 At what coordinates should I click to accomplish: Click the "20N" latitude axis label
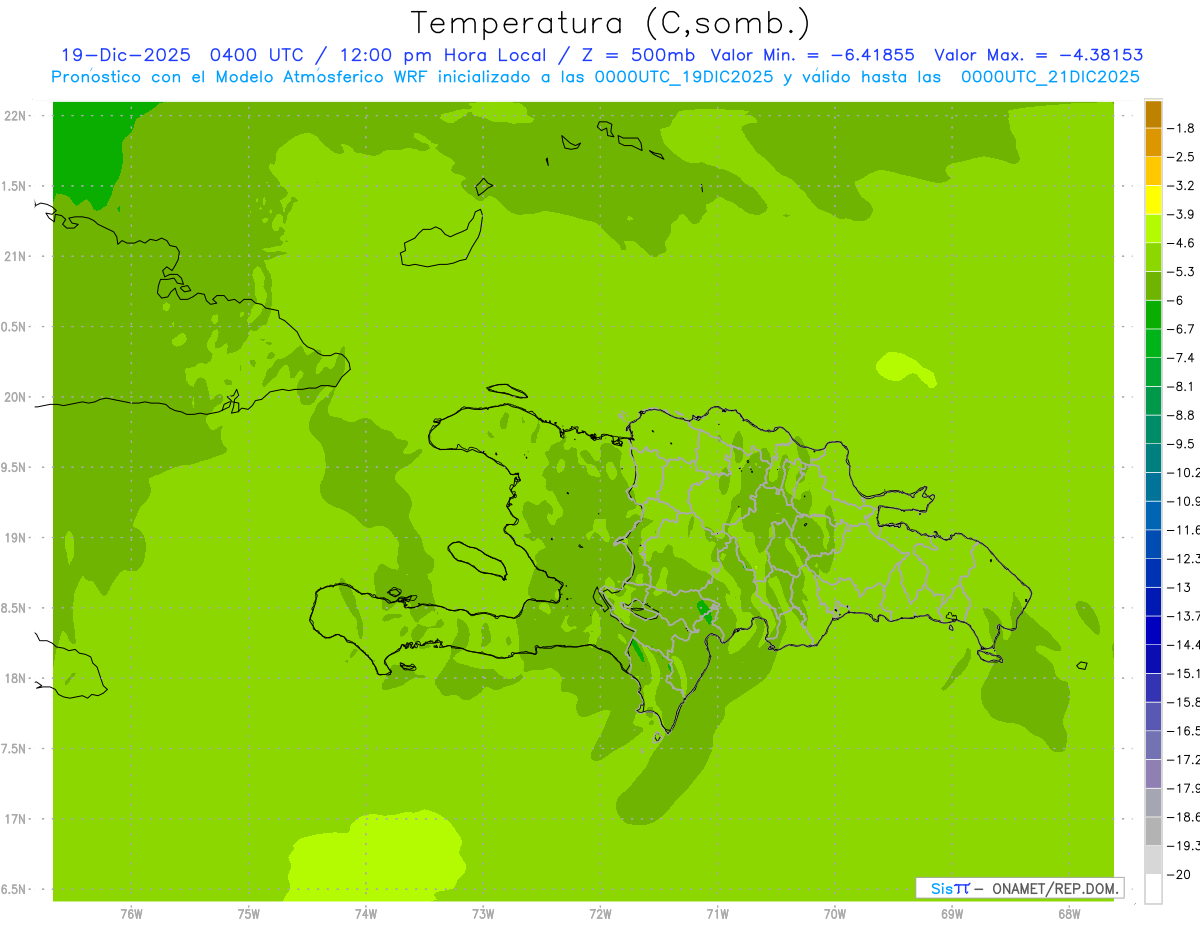pos(17,397)
